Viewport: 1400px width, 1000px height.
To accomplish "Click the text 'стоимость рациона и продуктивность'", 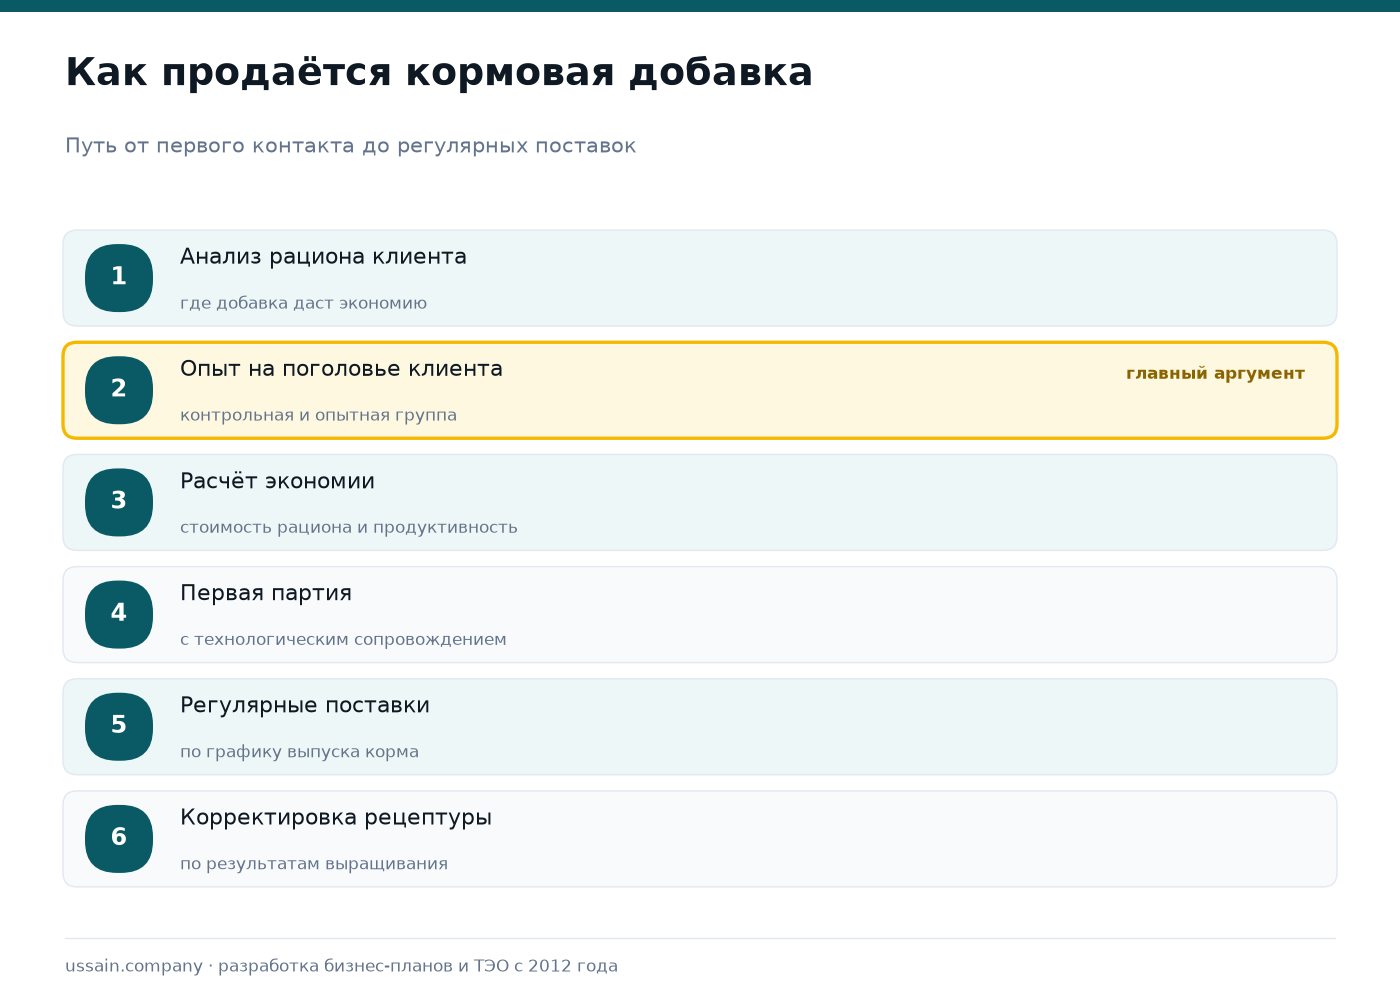I will tap(349, 527).
